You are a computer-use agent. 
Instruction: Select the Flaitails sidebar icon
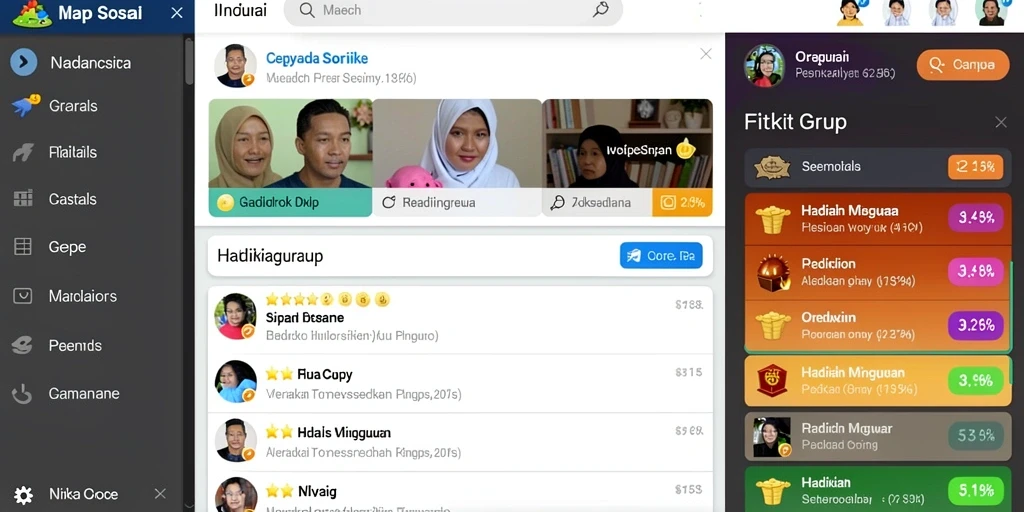tap(23, 153)
